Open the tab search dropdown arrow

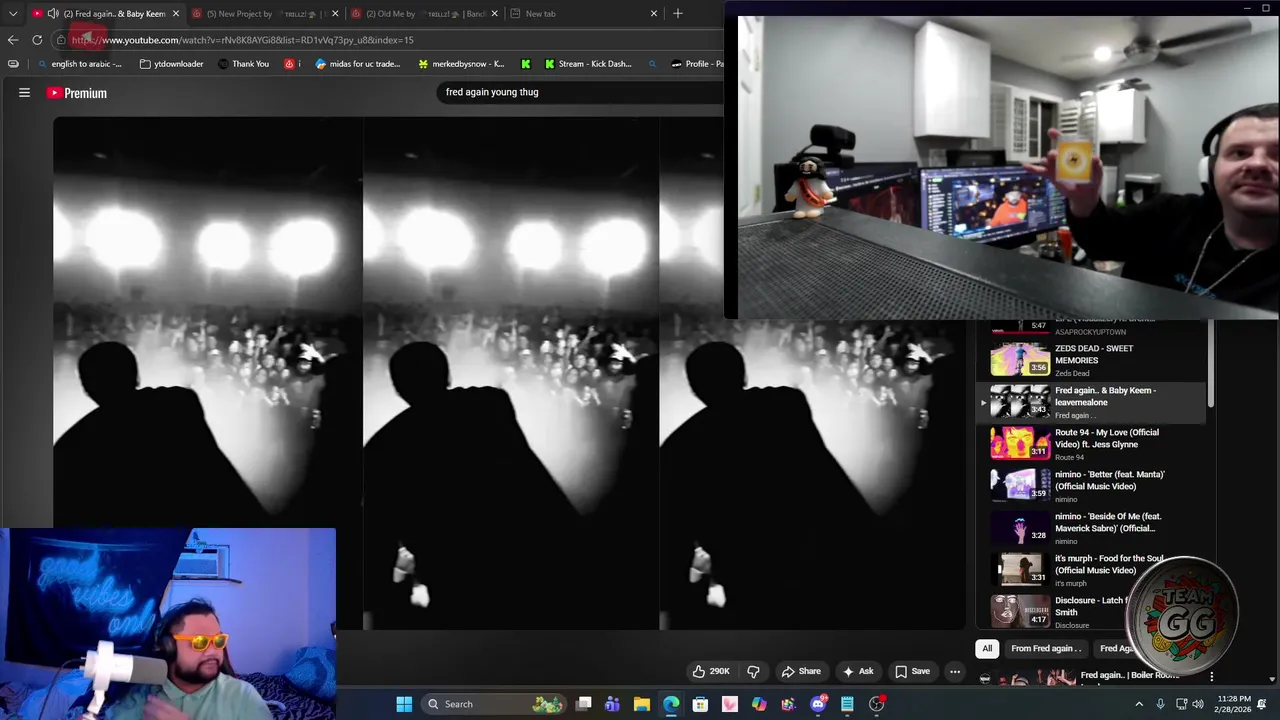(x=12, y=13)
